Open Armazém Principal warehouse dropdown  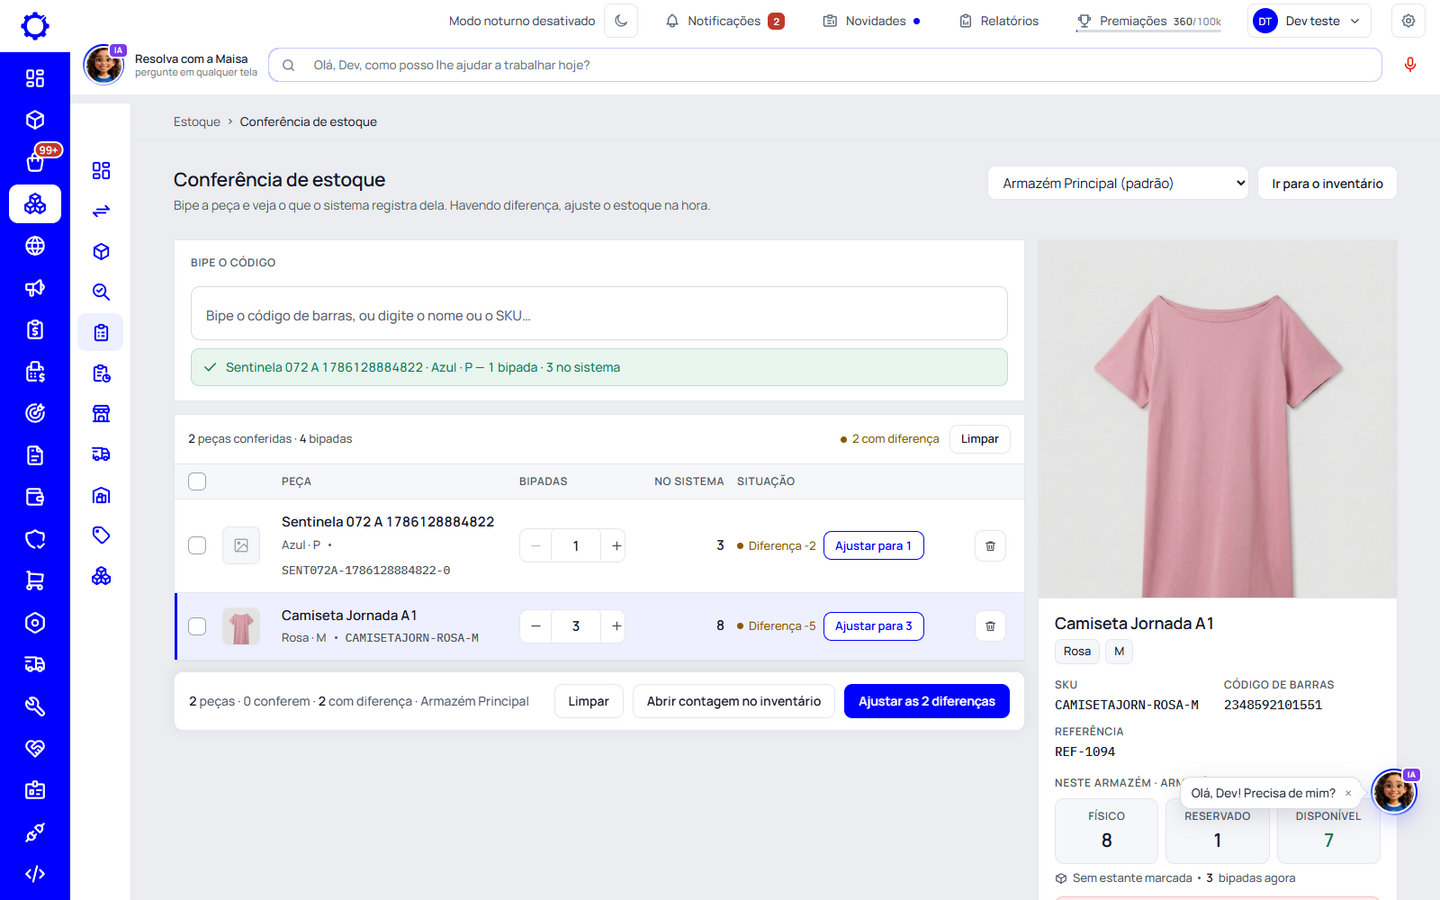coord(1118,183)
